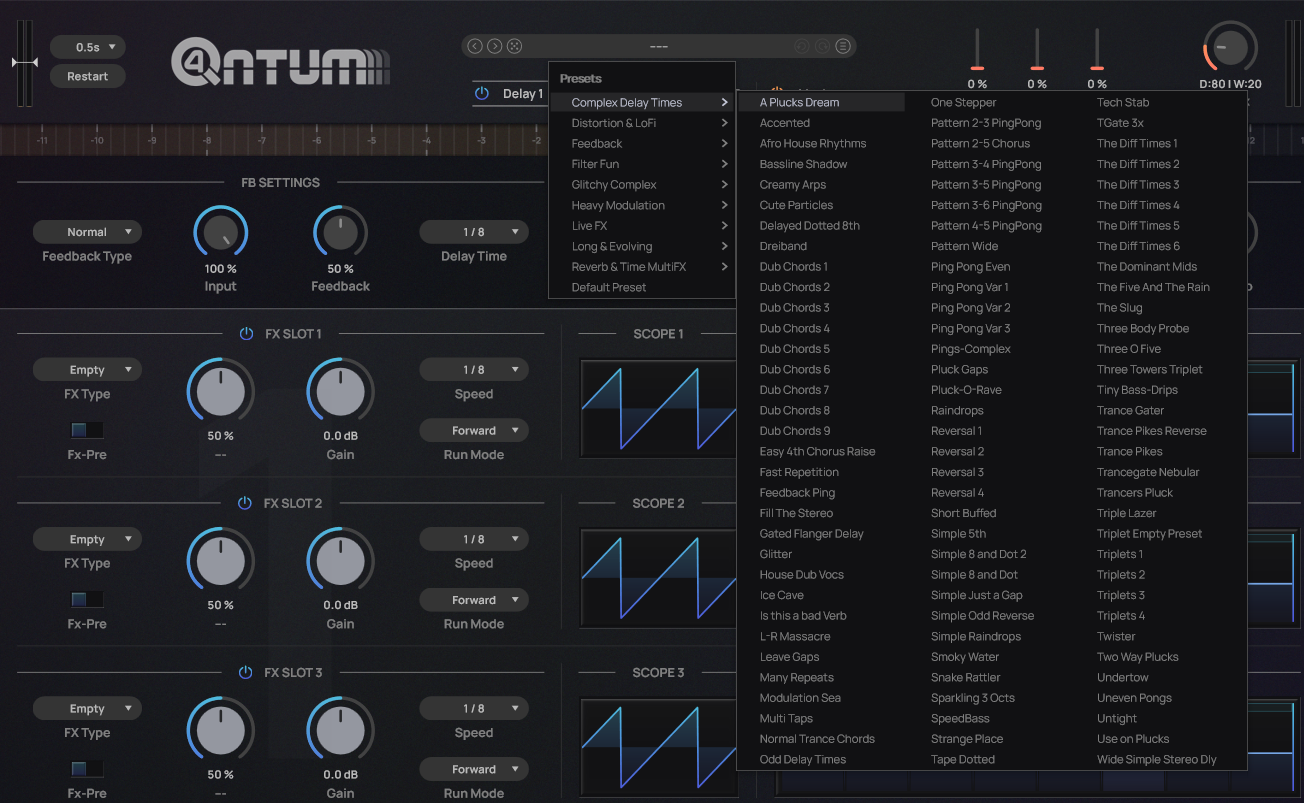Expand the Feedback preset category
The image size is (1304, 803).
(x=642, y=144)
